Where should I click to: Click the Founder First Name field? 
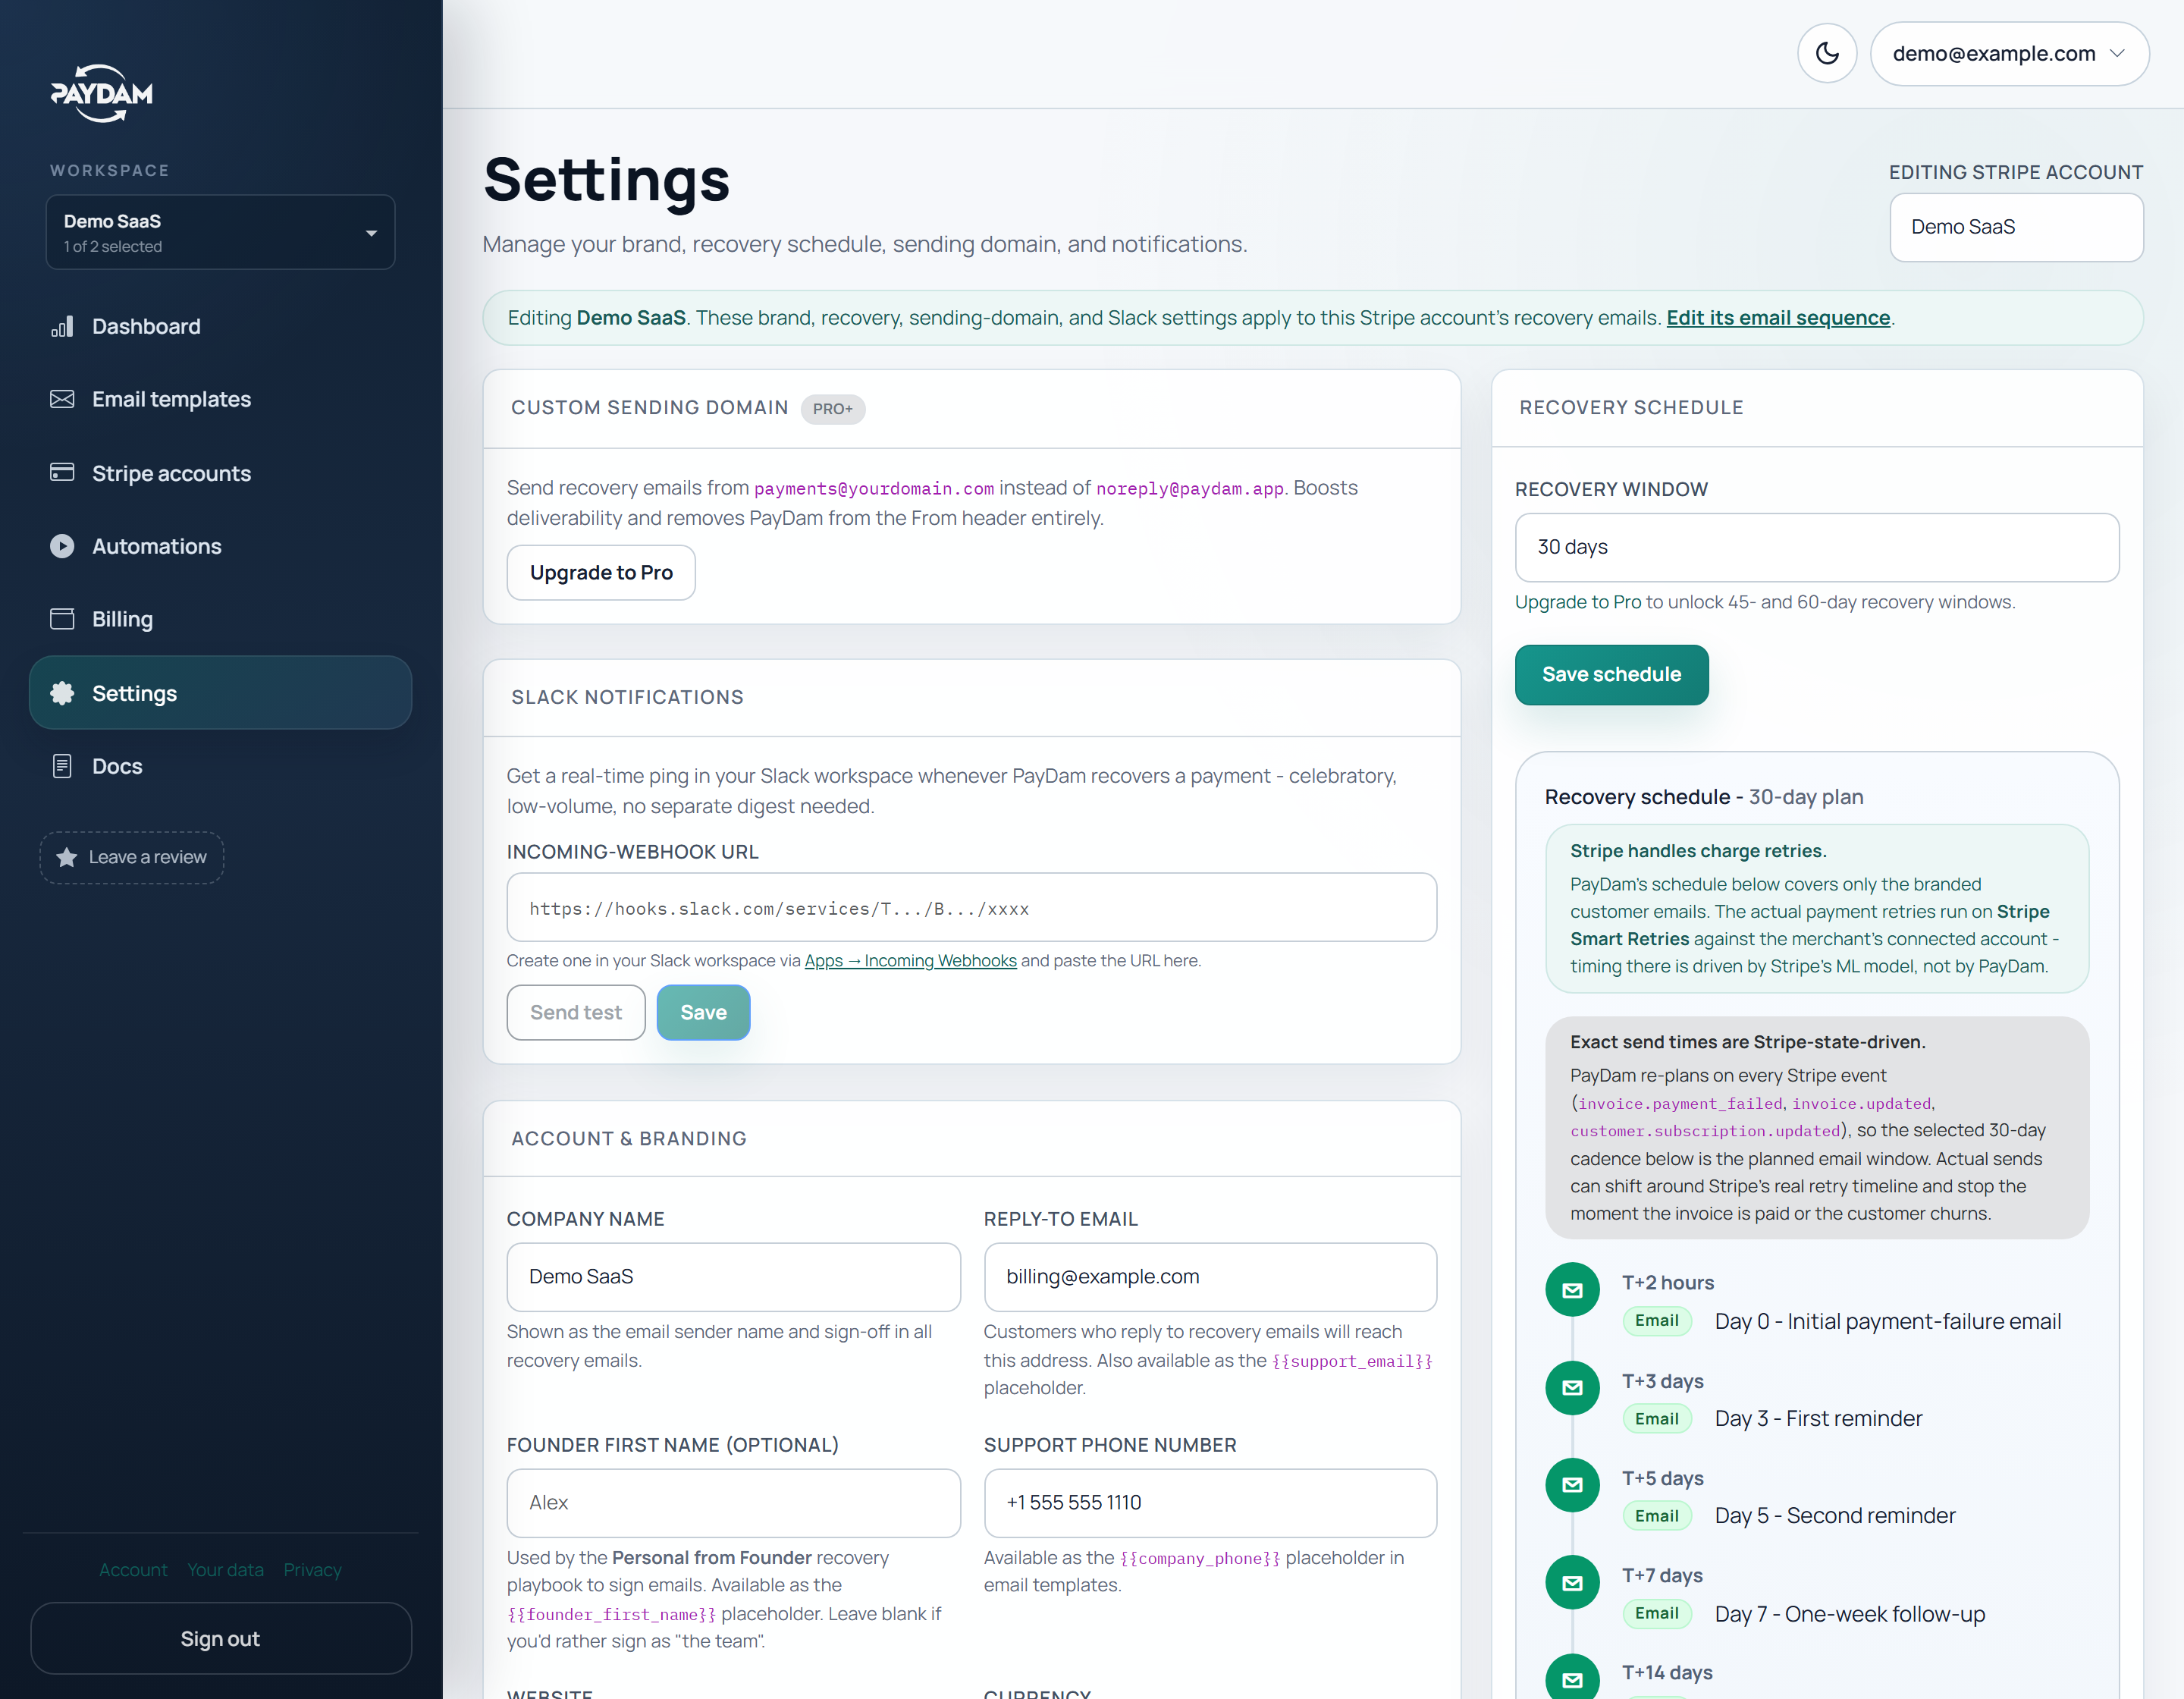pyautogui.click(x=733, y=1503)
